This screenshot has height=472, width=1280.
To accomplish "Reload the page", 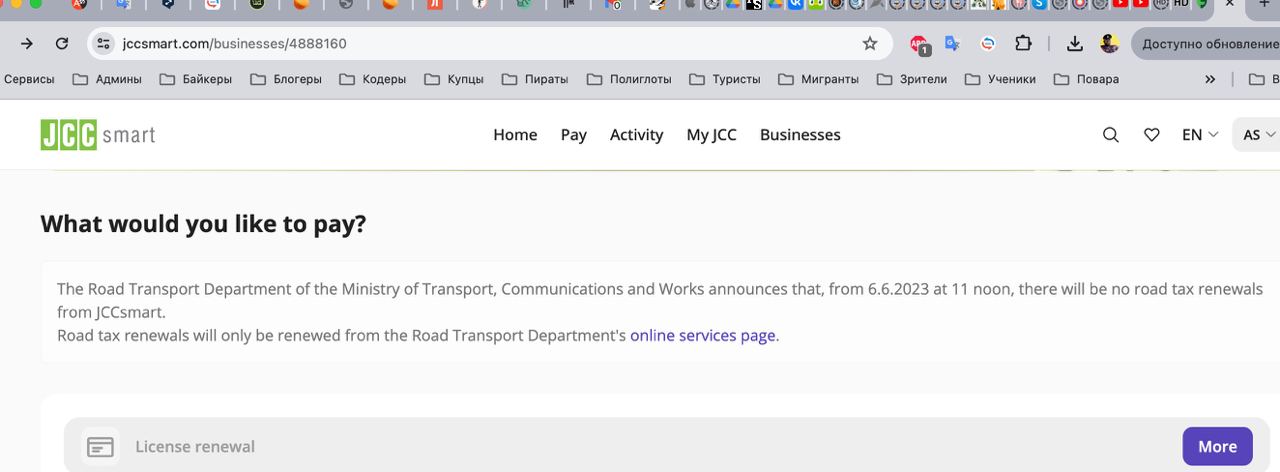I will 62,44.
